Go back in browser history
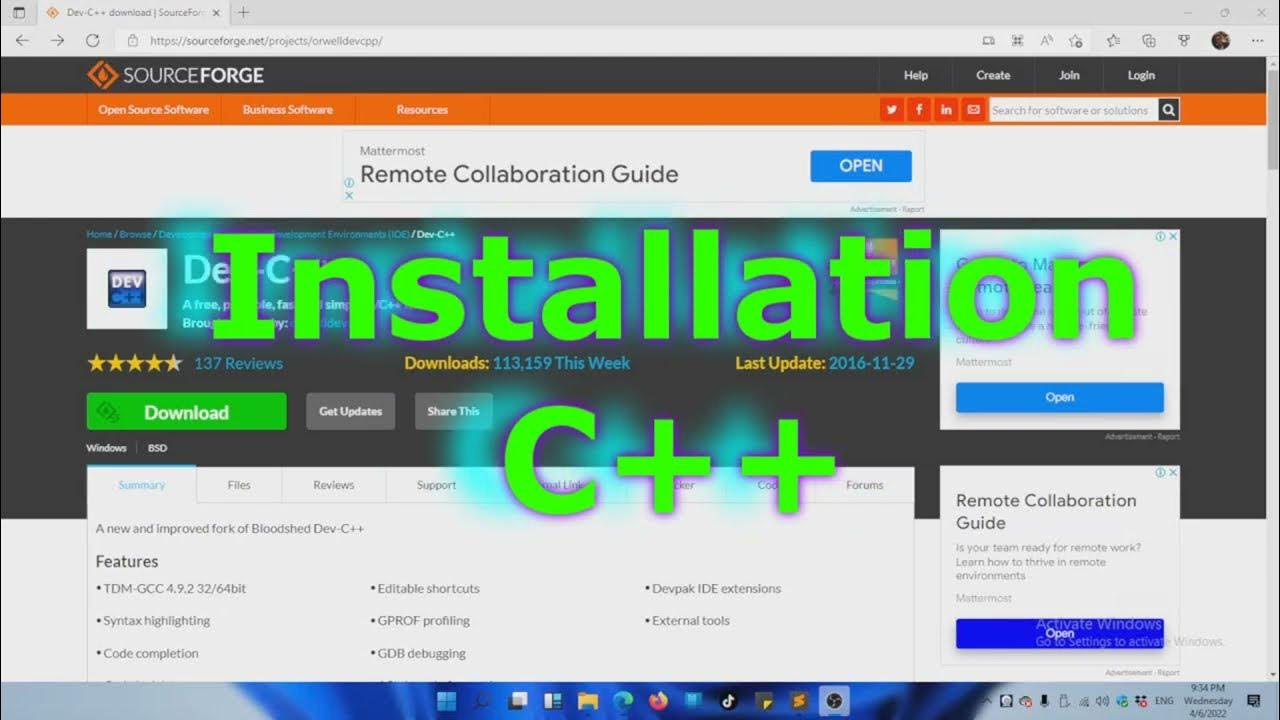This screenshot has width=1280, height=720. [22, 41]
